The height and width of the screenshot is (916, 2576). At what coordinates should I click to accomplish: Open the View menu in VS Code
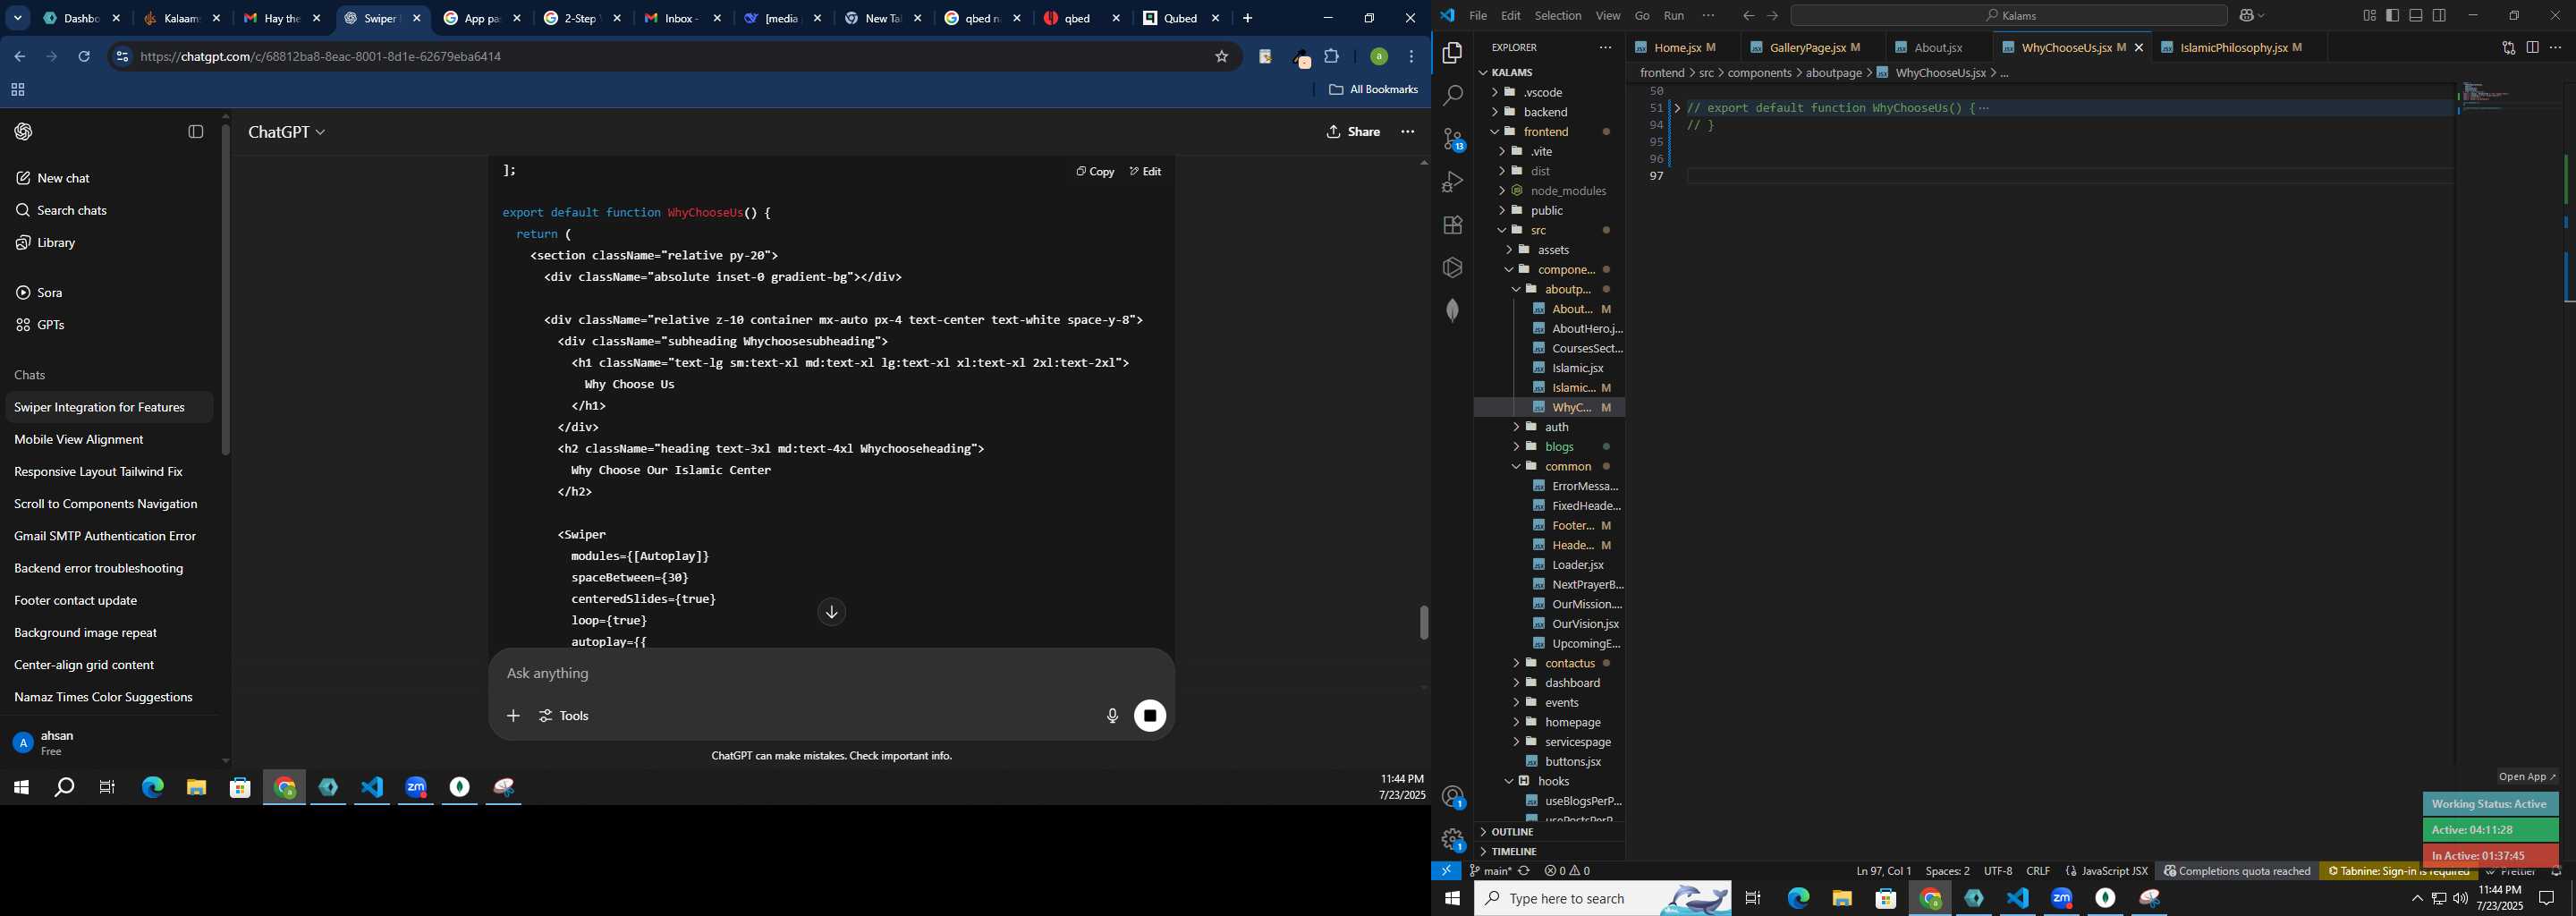[x=1608, y=15]
